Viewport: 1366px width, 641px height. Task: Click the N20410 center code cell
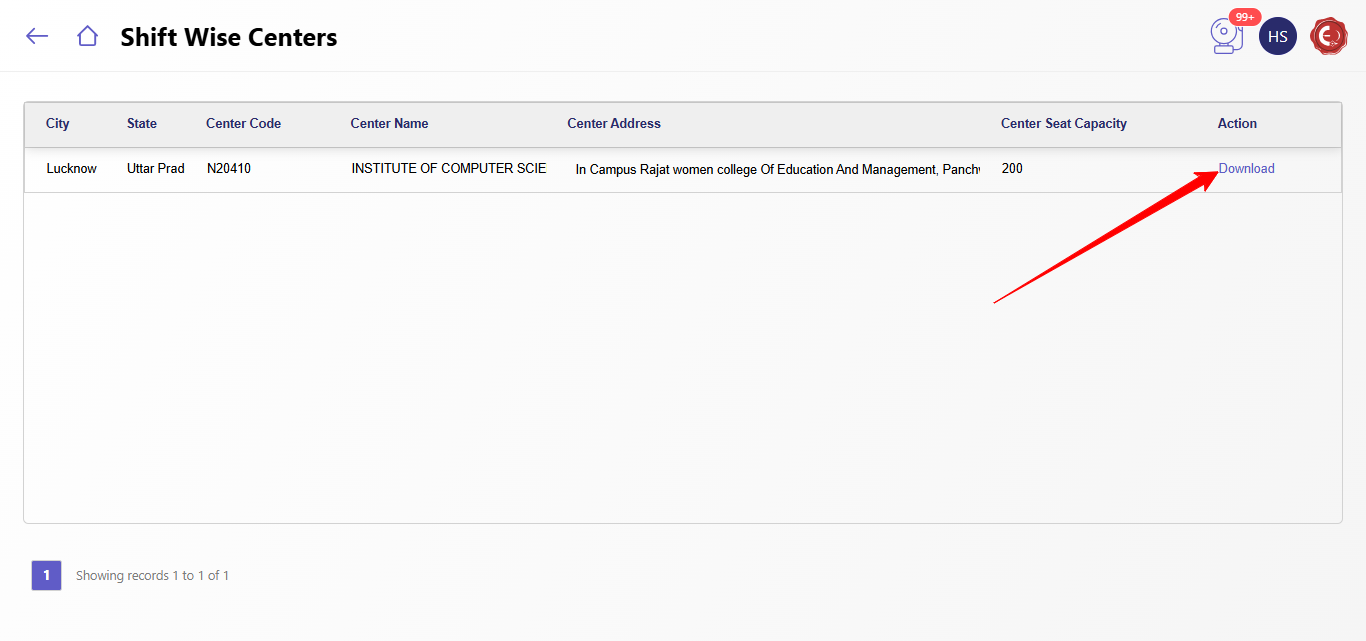tap(229, 169)
